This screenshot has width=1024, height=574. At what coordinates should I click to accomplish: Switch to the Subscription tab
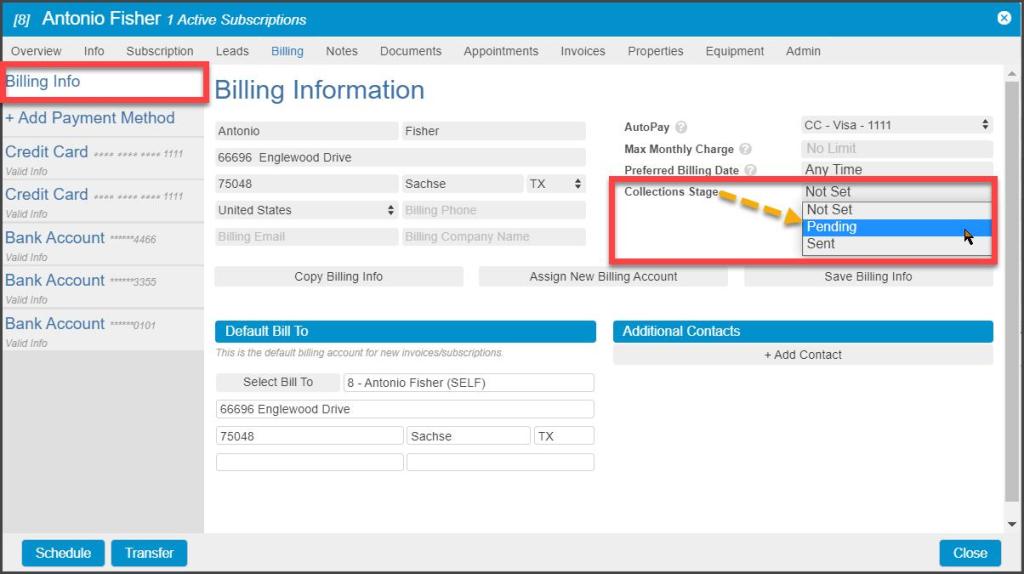click(159, 51)
